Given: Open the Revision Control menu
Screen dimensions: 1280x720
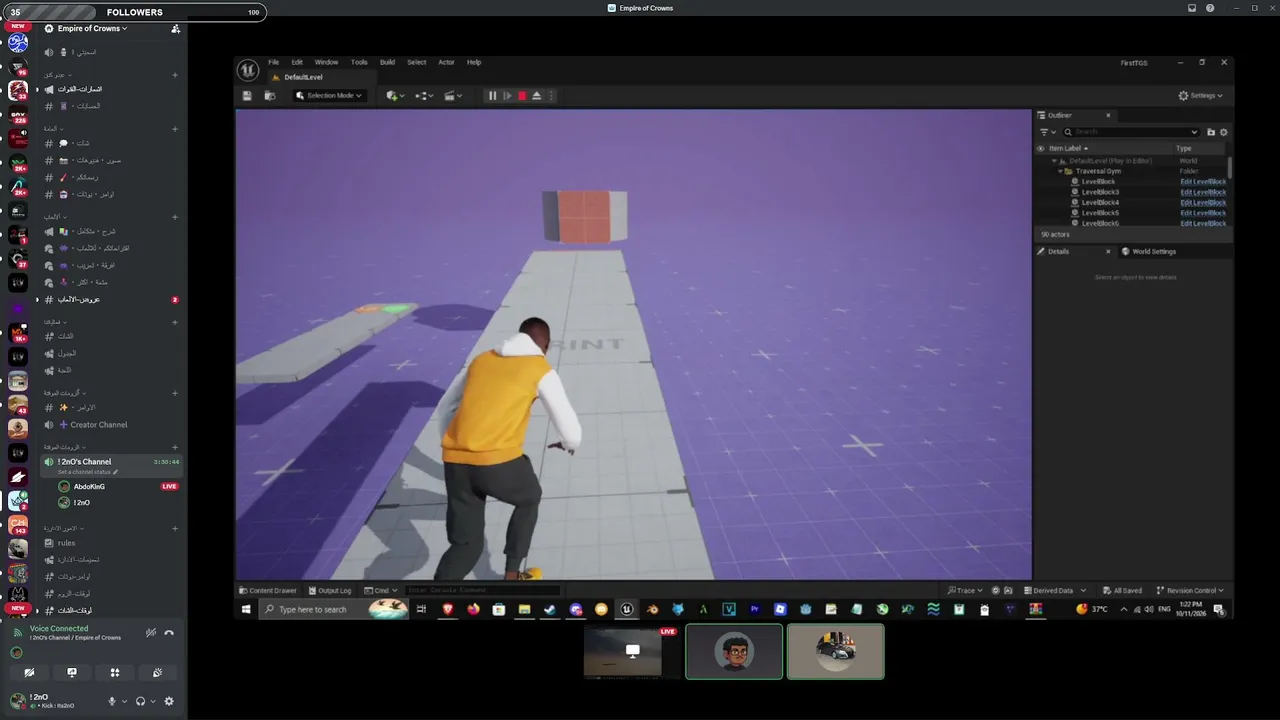Looking at the screenshot, I should click(1189, 590).
